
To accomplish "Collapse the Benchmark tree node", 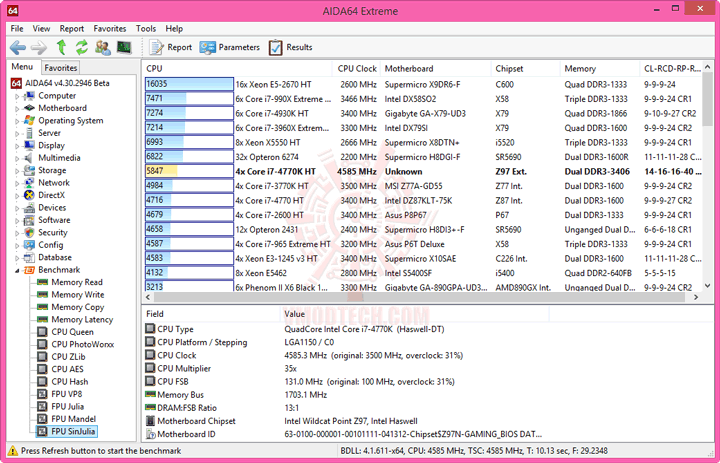I will pos(17,271).
